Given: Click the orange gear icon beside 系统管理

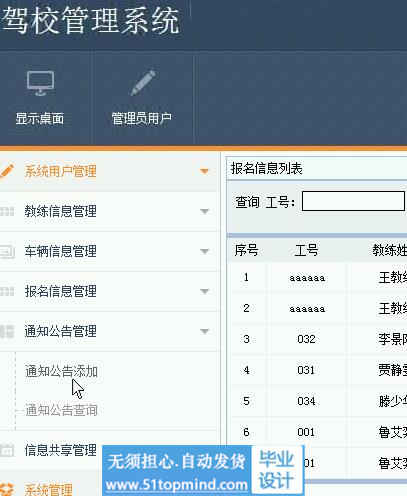Looking at the screenshot, I should pos(7,489).
